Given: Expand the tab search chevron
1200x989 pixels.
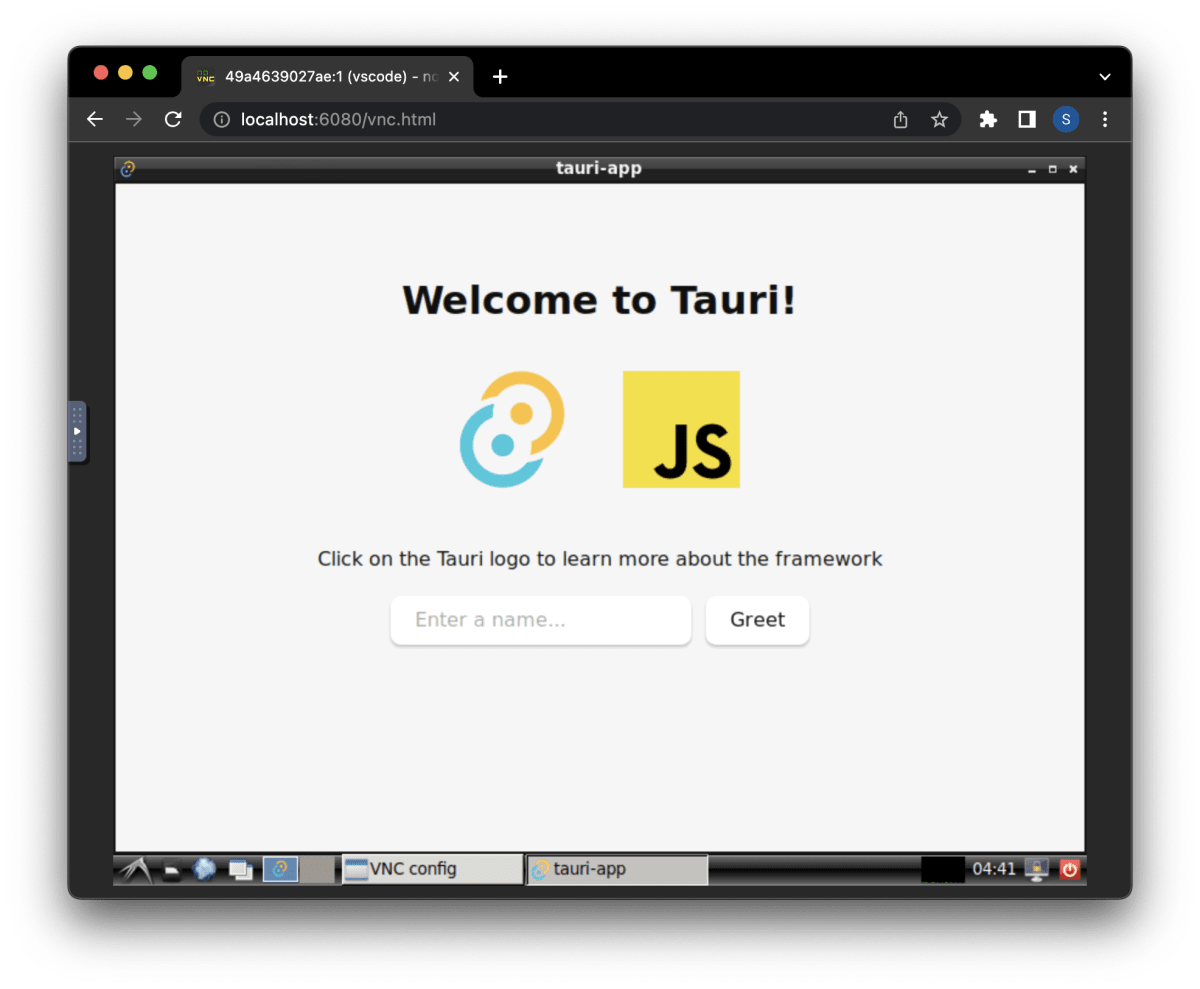Looking at the screenshot, I should 1105,77.
